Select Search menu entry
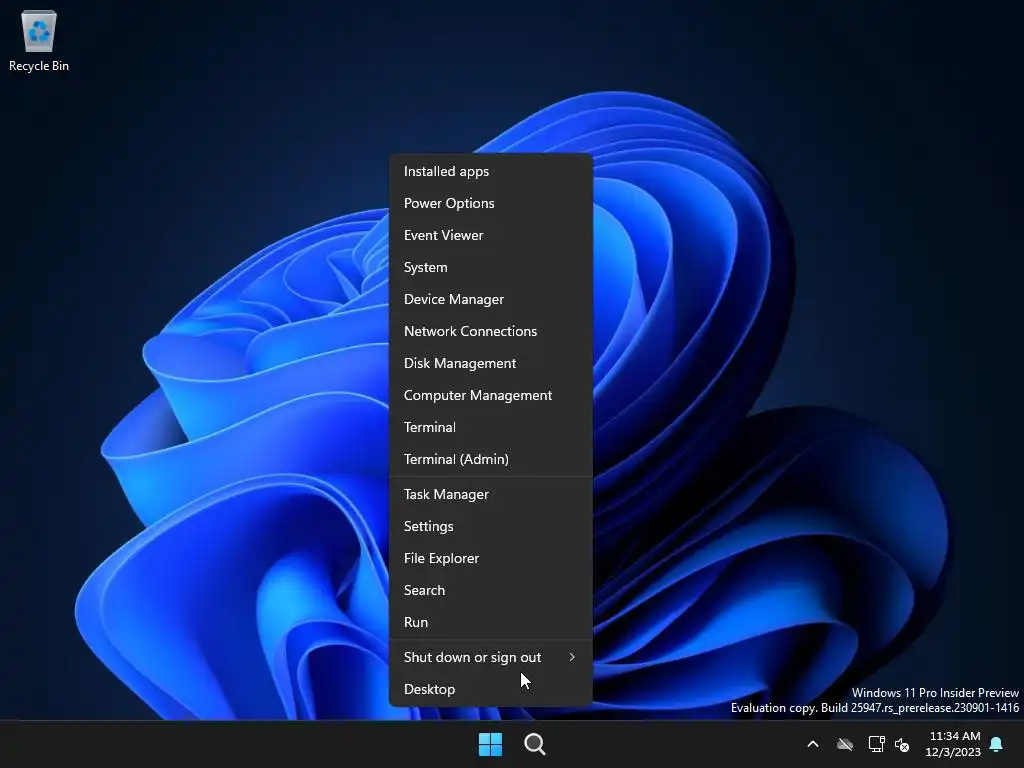Image resolution: width=1024 pixels, height=768 pixels. pos(490,590)
